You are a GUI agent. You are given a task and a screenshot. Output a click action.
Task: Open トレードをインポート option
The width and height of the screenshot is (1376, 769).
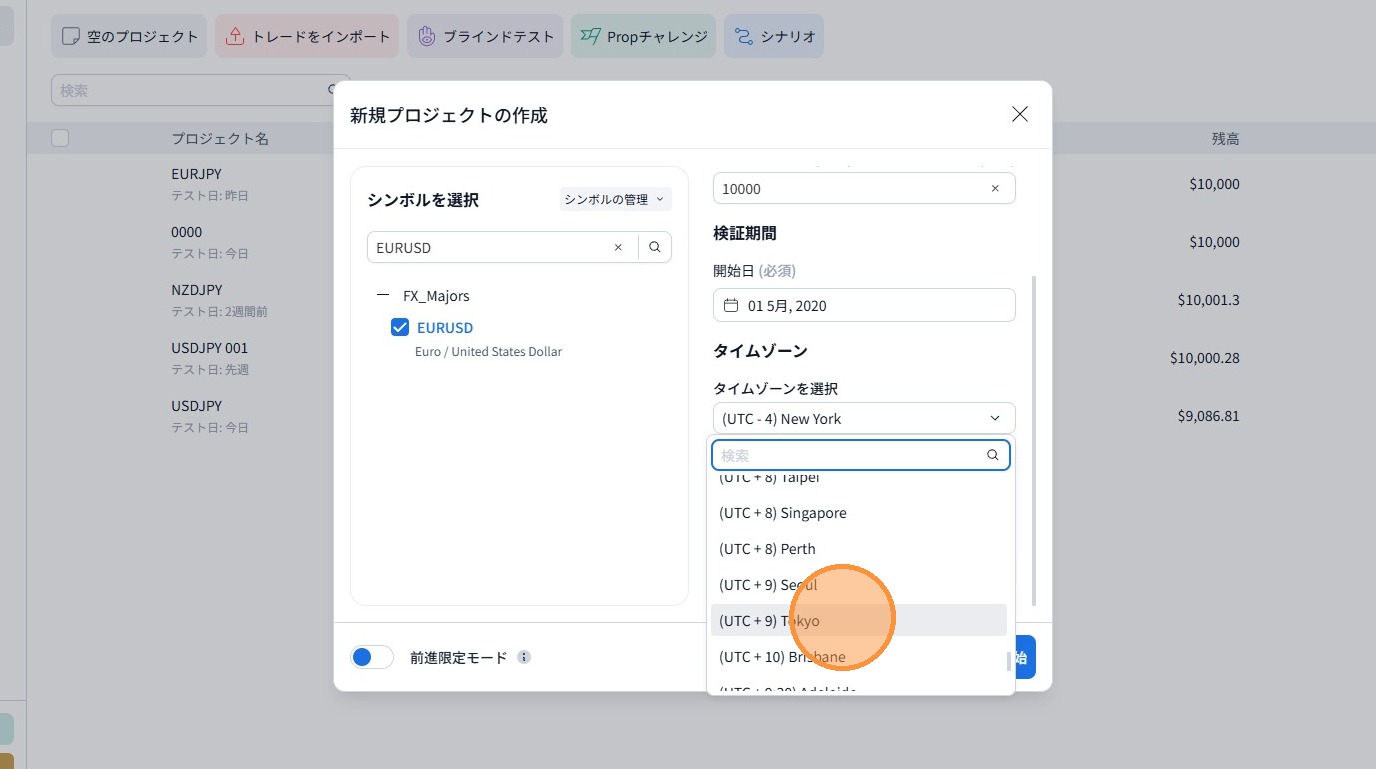[307, 36]
